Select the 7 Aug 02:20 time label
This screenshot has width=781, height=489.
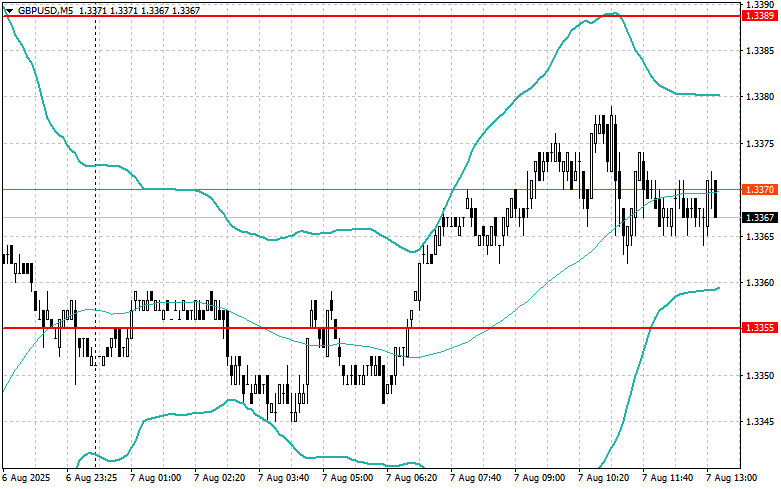[220, 478]
